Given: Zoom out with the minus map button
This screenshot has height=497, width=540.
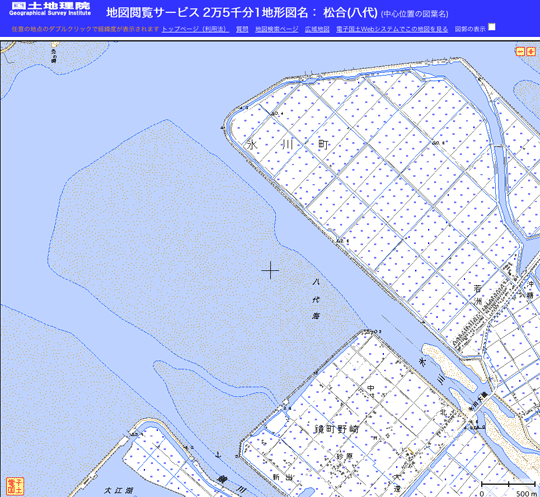Looking at the screenshot, I should [520, 52].
